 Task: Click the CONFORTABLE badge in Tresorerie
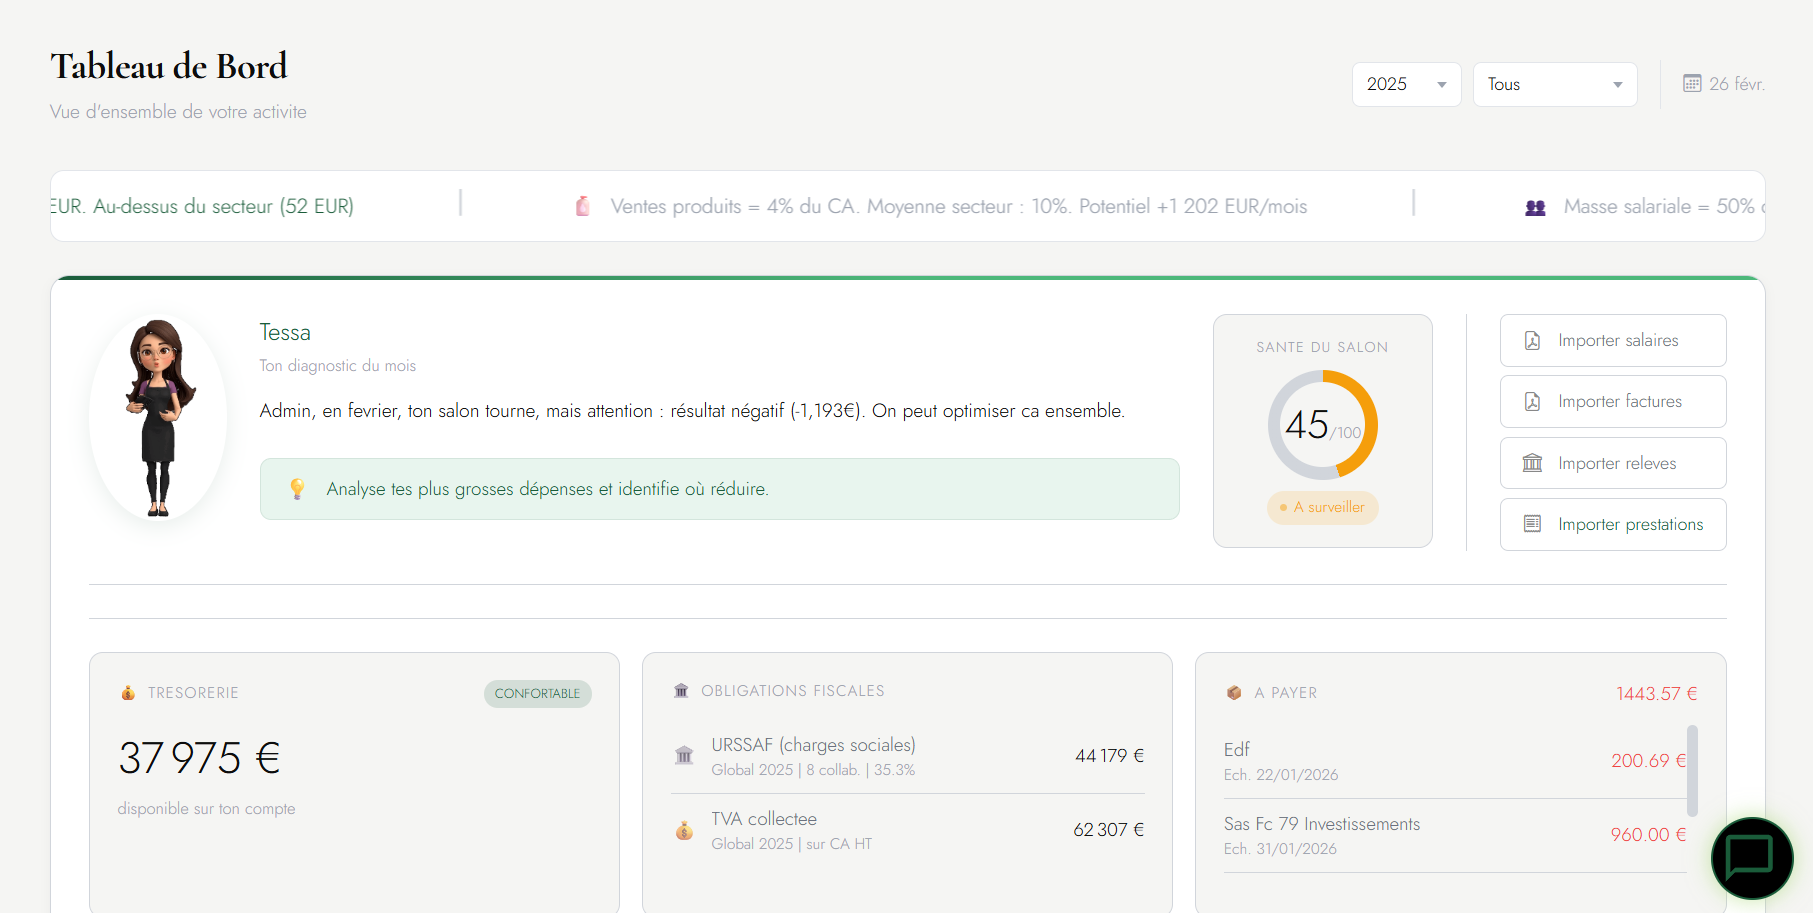pos(537,693)
